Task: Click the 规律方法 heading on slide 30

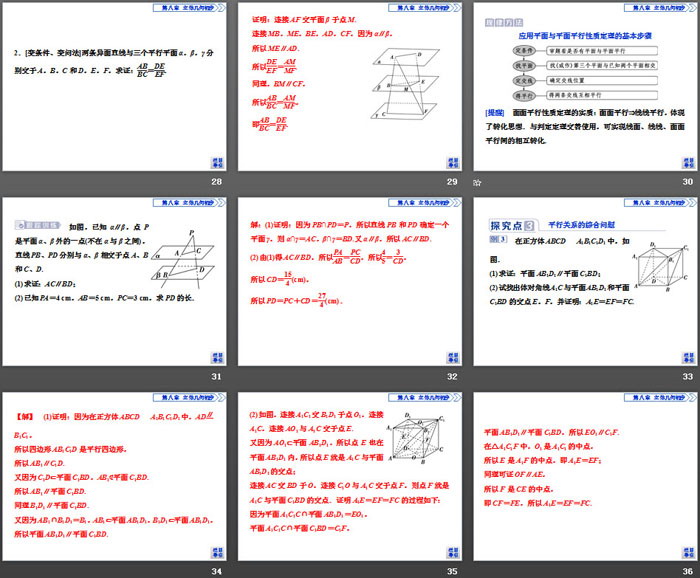Action: [x=504, y=23]
